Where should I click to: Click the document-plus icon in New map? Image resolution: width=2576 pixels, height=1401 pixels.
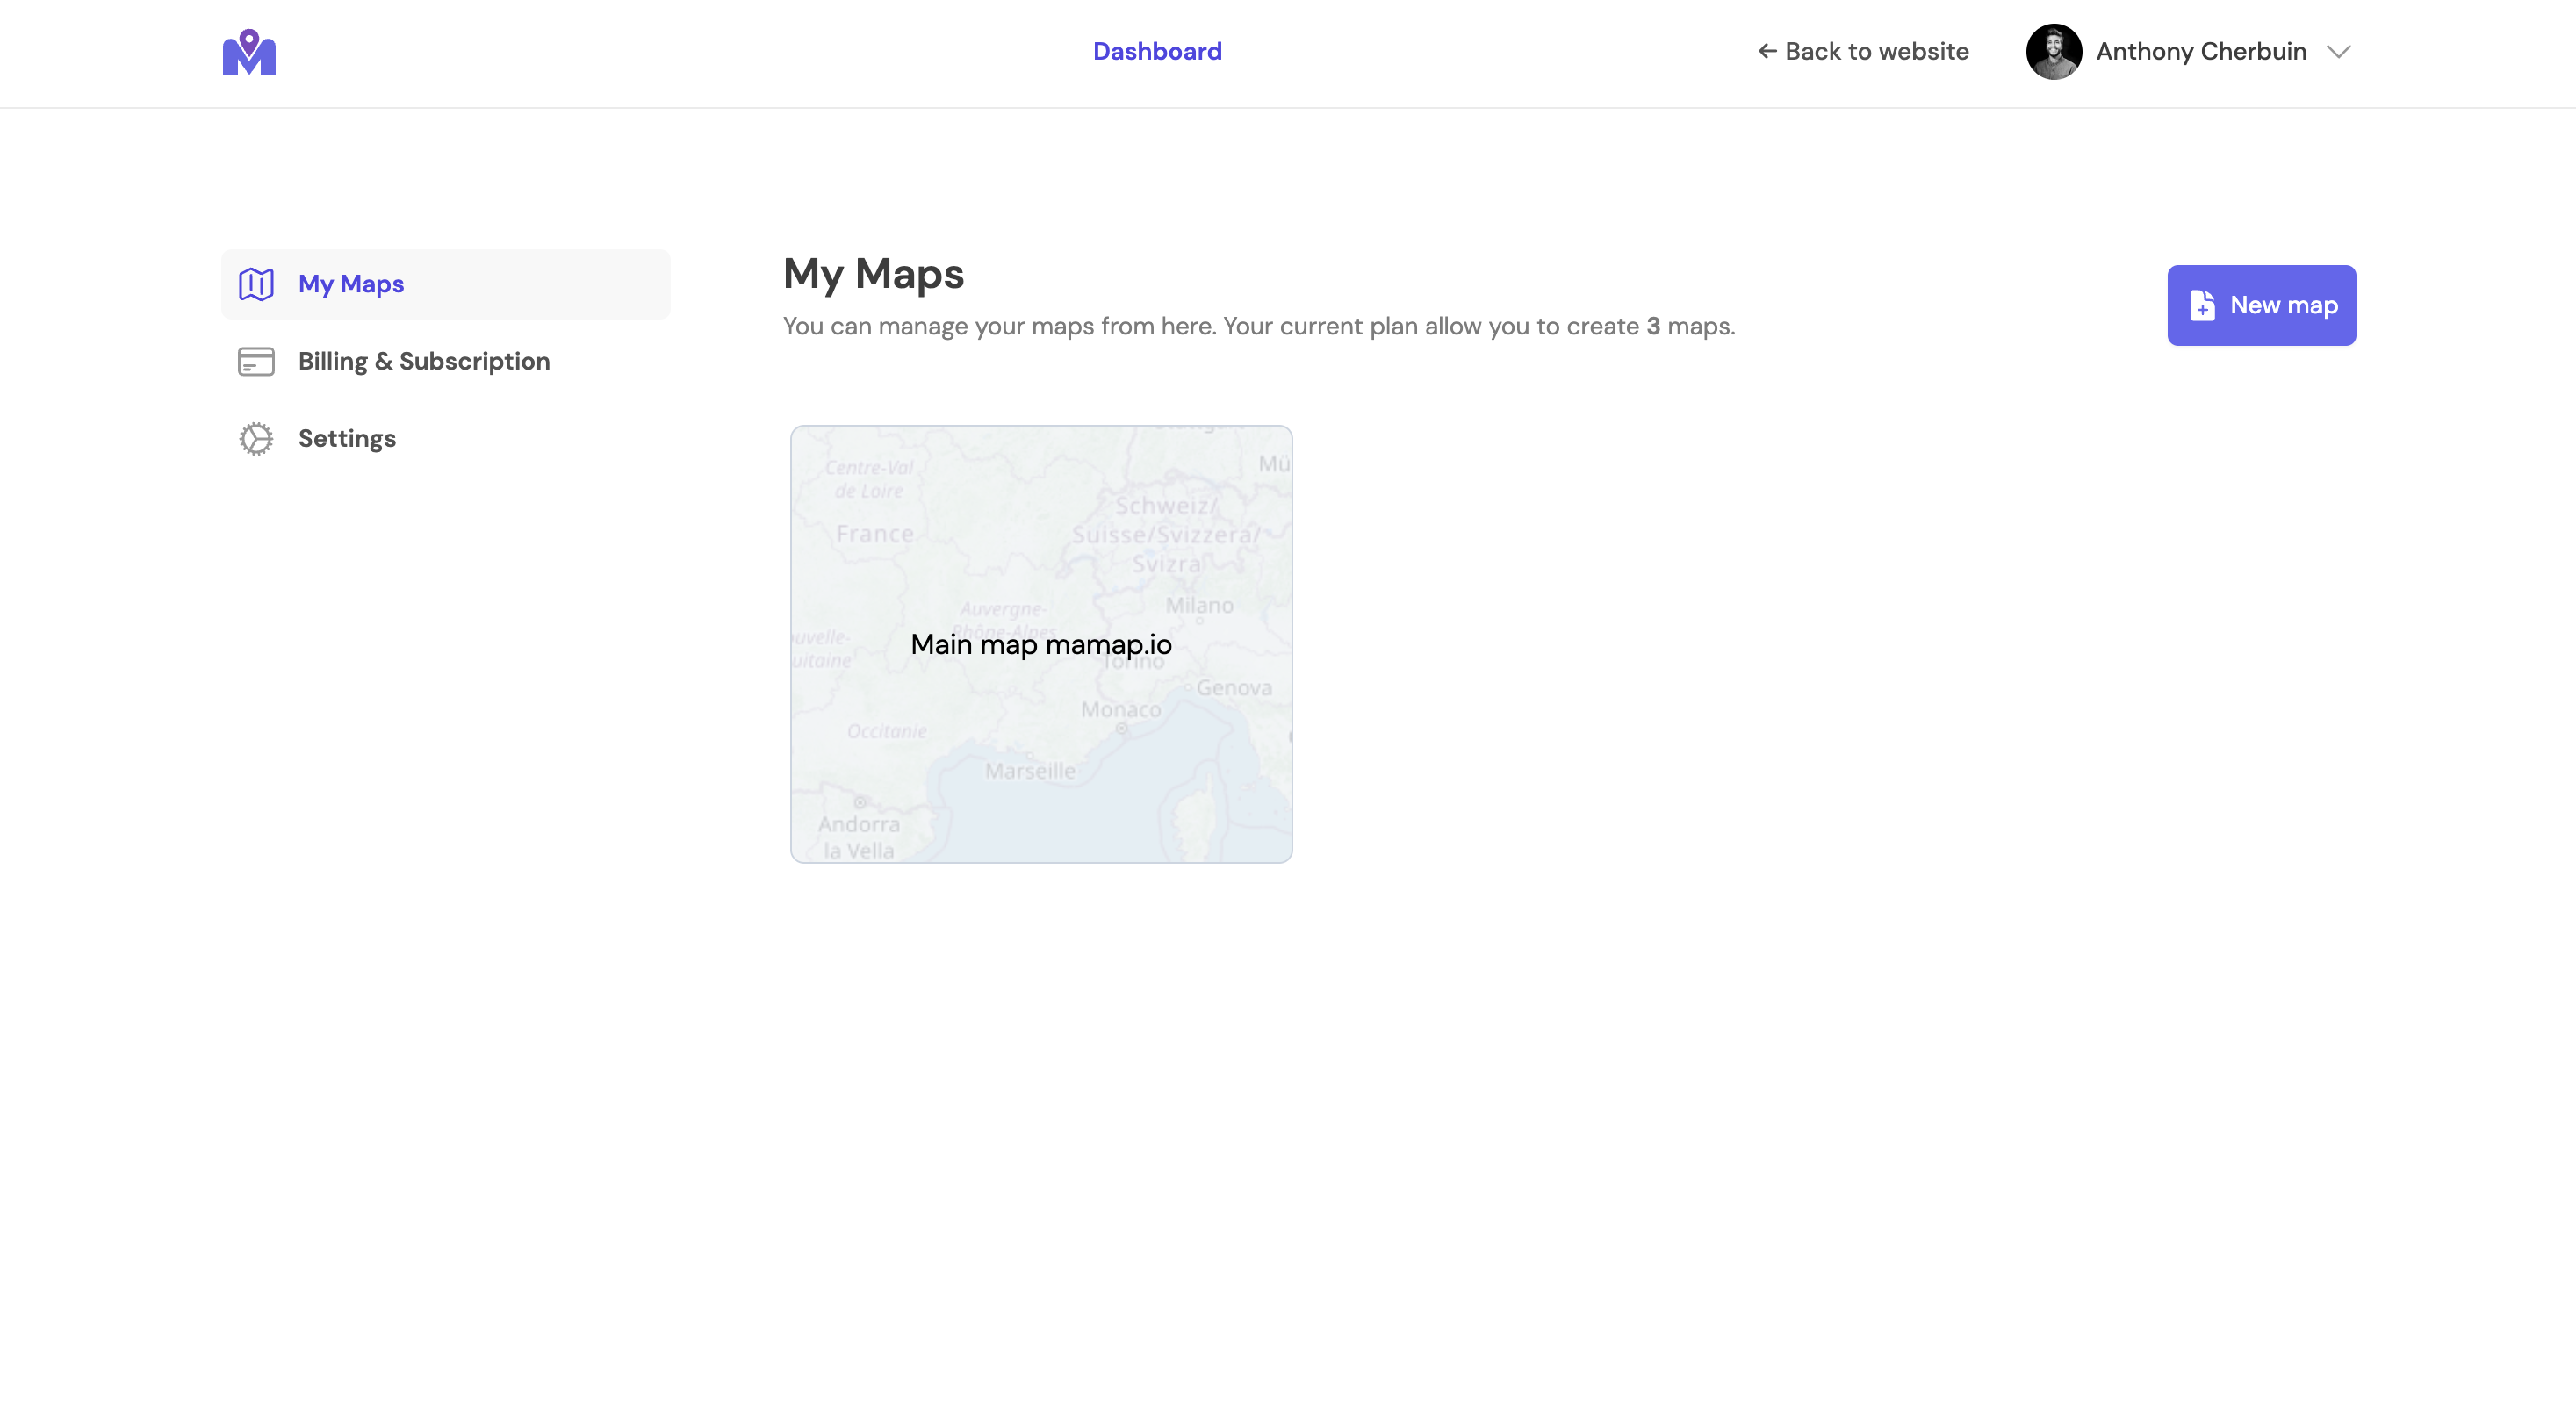pos(2202,305)
